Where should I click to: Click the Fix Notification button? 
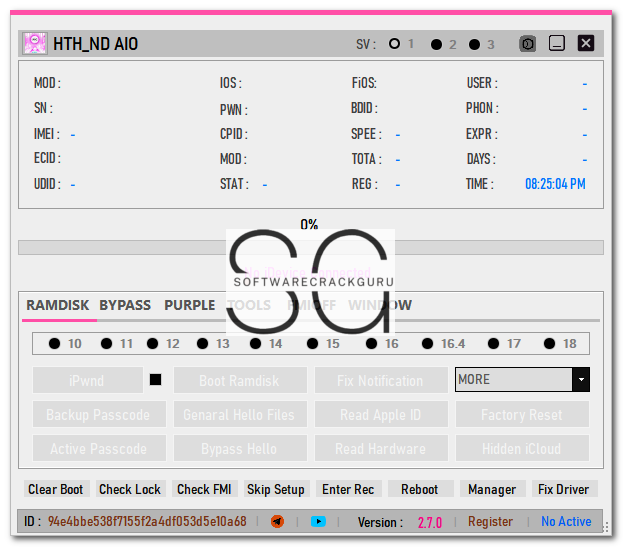381,380
